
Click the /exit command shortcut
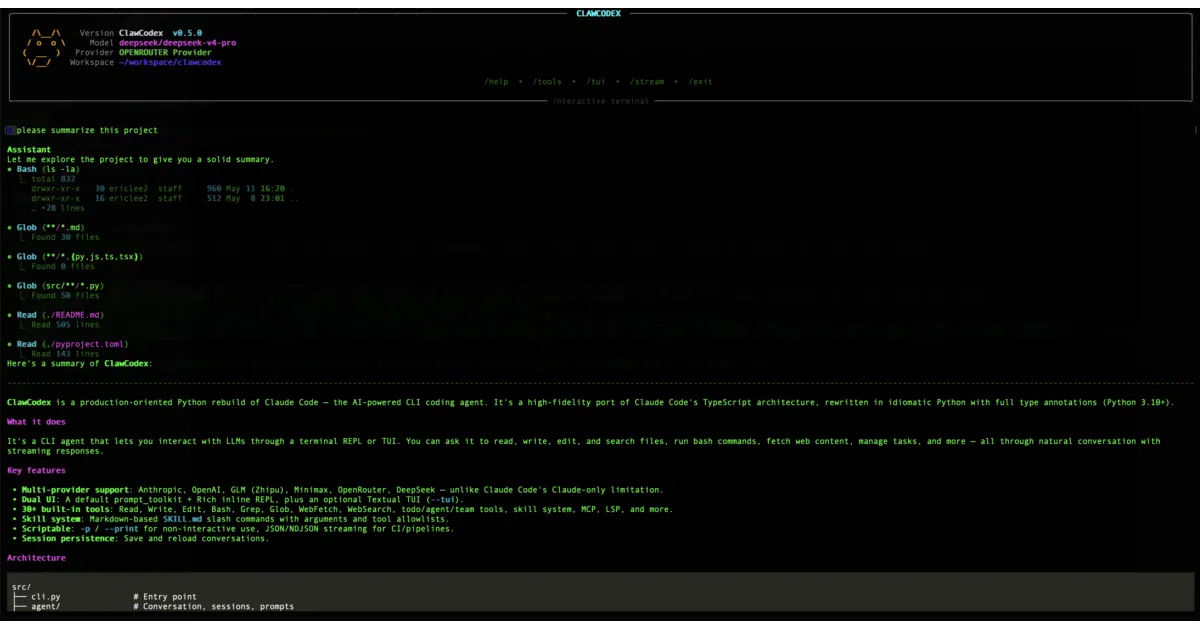700,82
